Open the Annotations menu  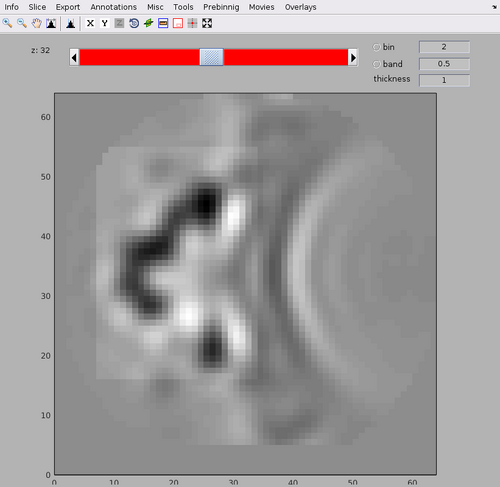click(114, 7)
